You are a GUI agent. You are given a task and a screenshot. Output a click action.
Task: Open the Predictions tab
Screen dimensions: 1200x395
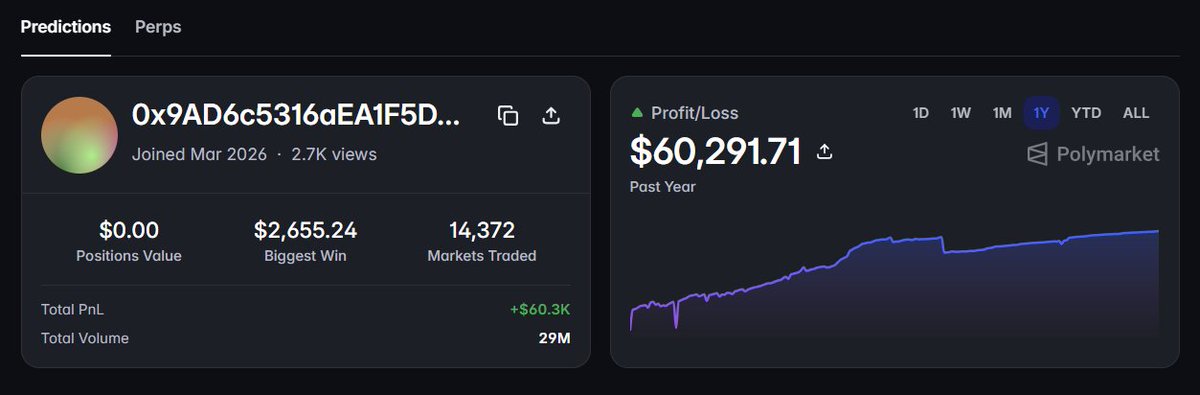(x=66, y=27)
